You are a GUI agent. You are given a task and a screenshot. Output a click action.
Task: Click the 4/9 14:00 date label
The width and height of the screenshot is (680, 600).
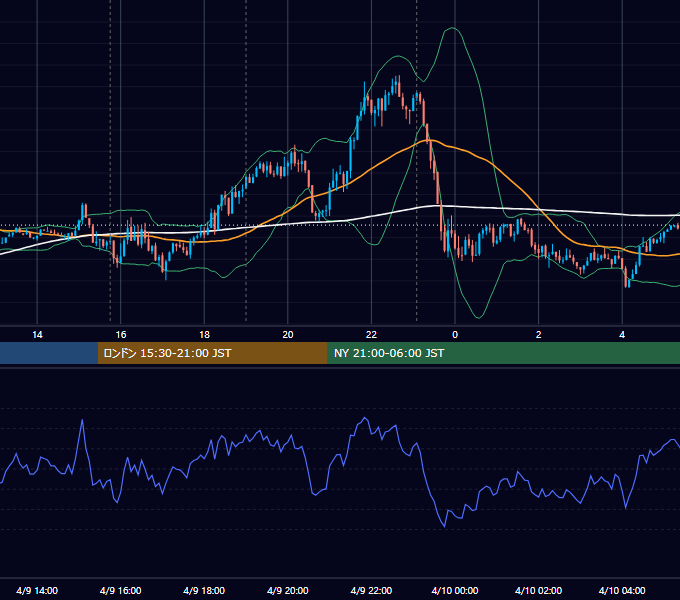point(37,590)
